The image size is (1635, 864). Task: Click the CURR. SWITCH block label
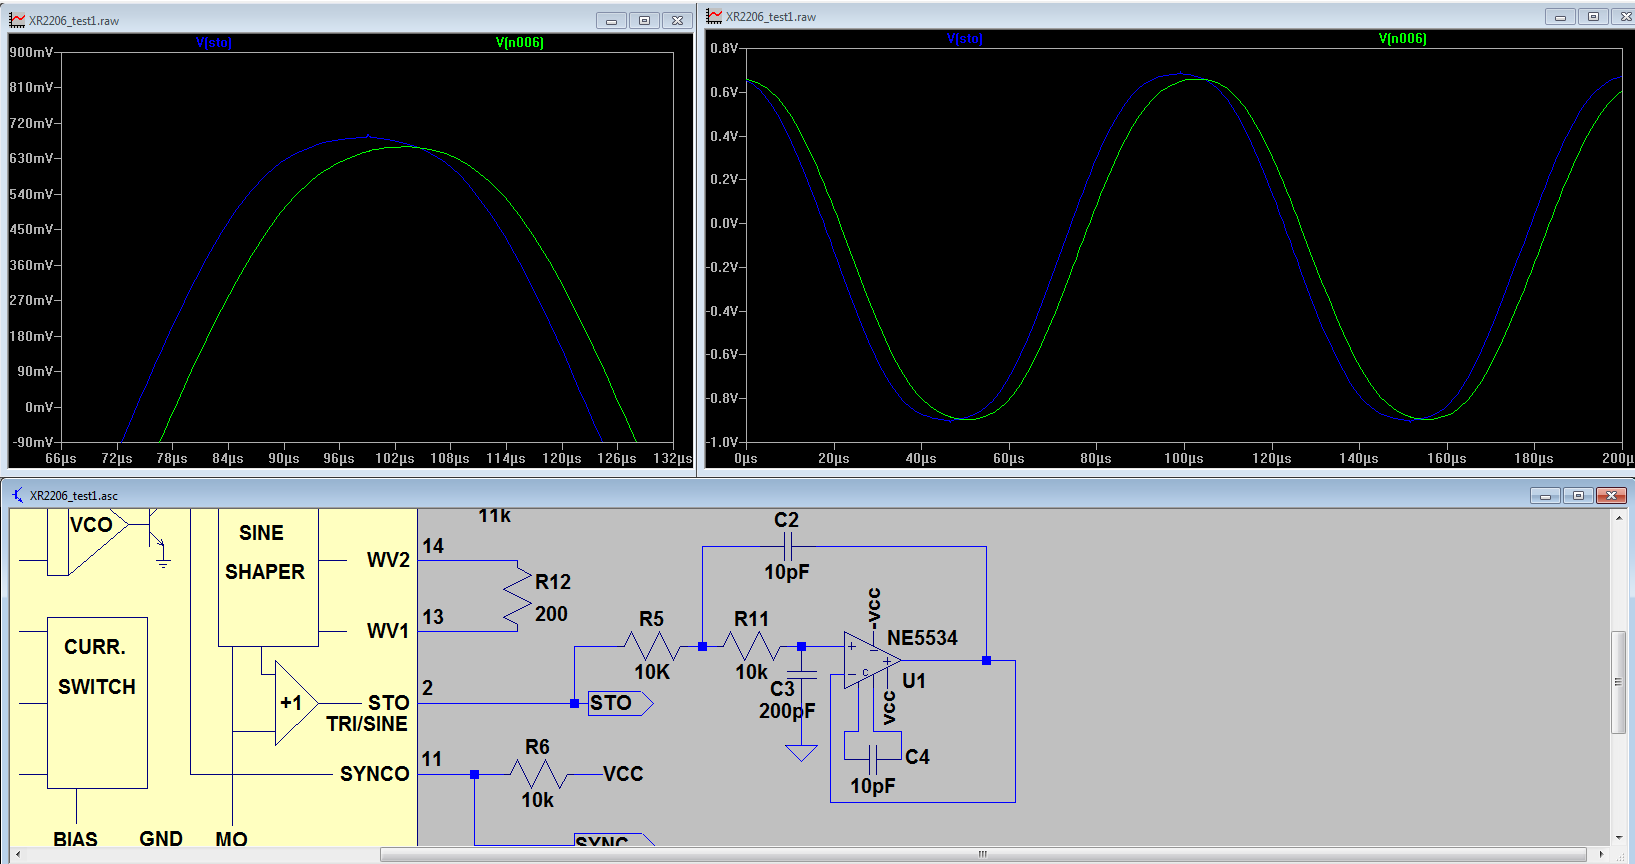[97, 667]
